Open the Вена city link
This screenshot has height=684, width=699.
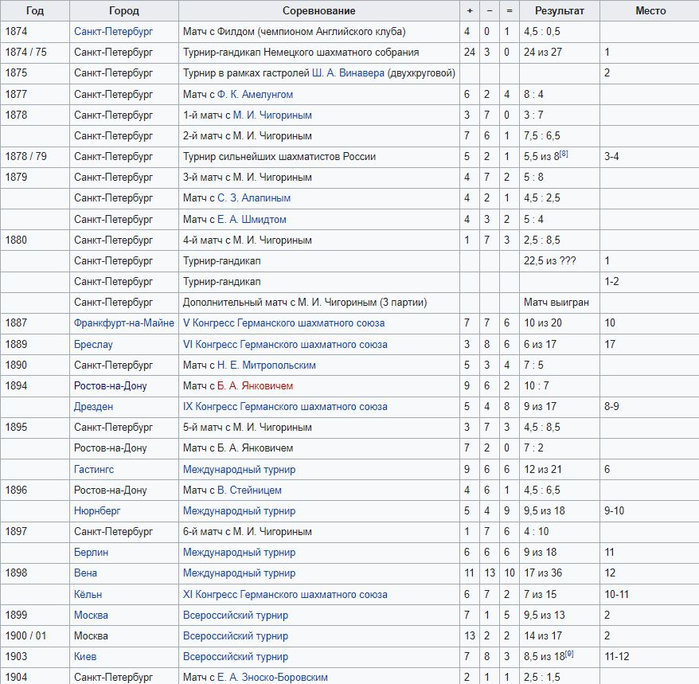click(x=86, y=573)
